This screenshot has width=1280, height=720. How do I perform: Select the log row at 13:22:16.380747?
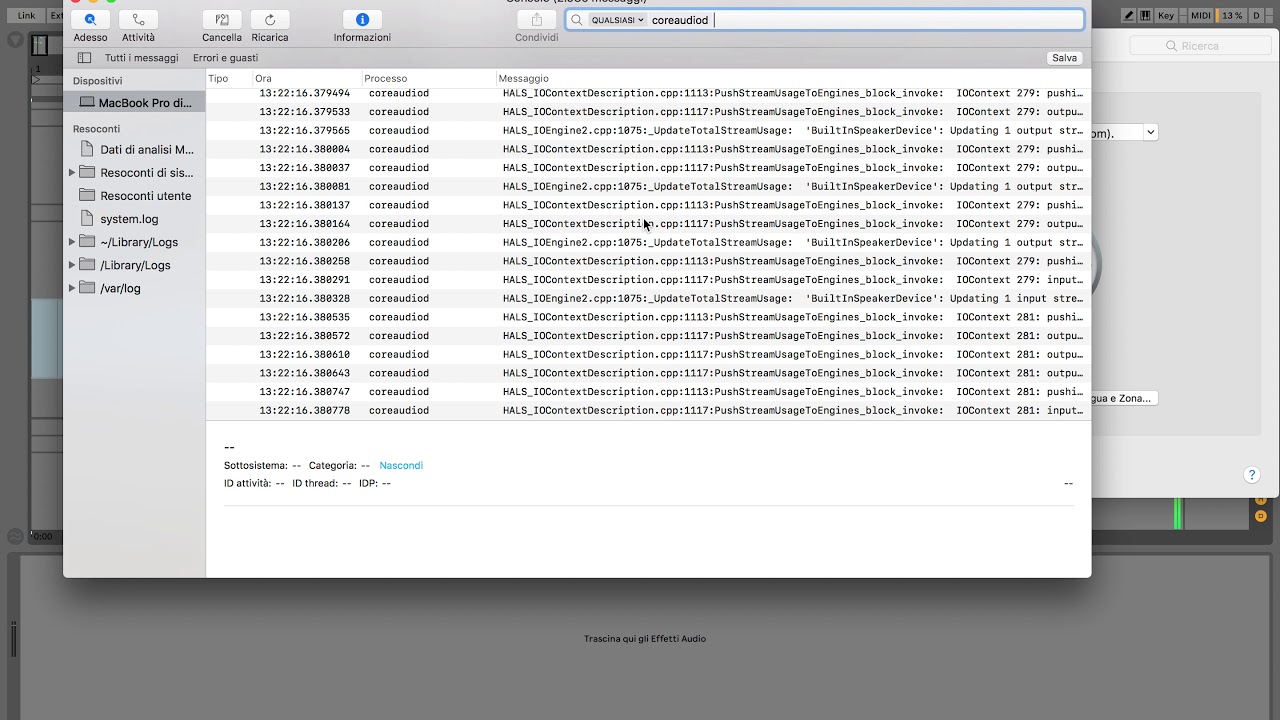648,392
